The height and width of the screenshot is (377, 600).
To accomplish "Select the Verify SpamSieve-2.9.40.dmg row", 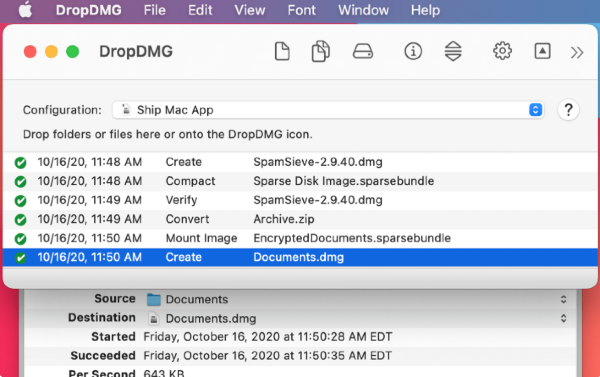I will point(300,200).
